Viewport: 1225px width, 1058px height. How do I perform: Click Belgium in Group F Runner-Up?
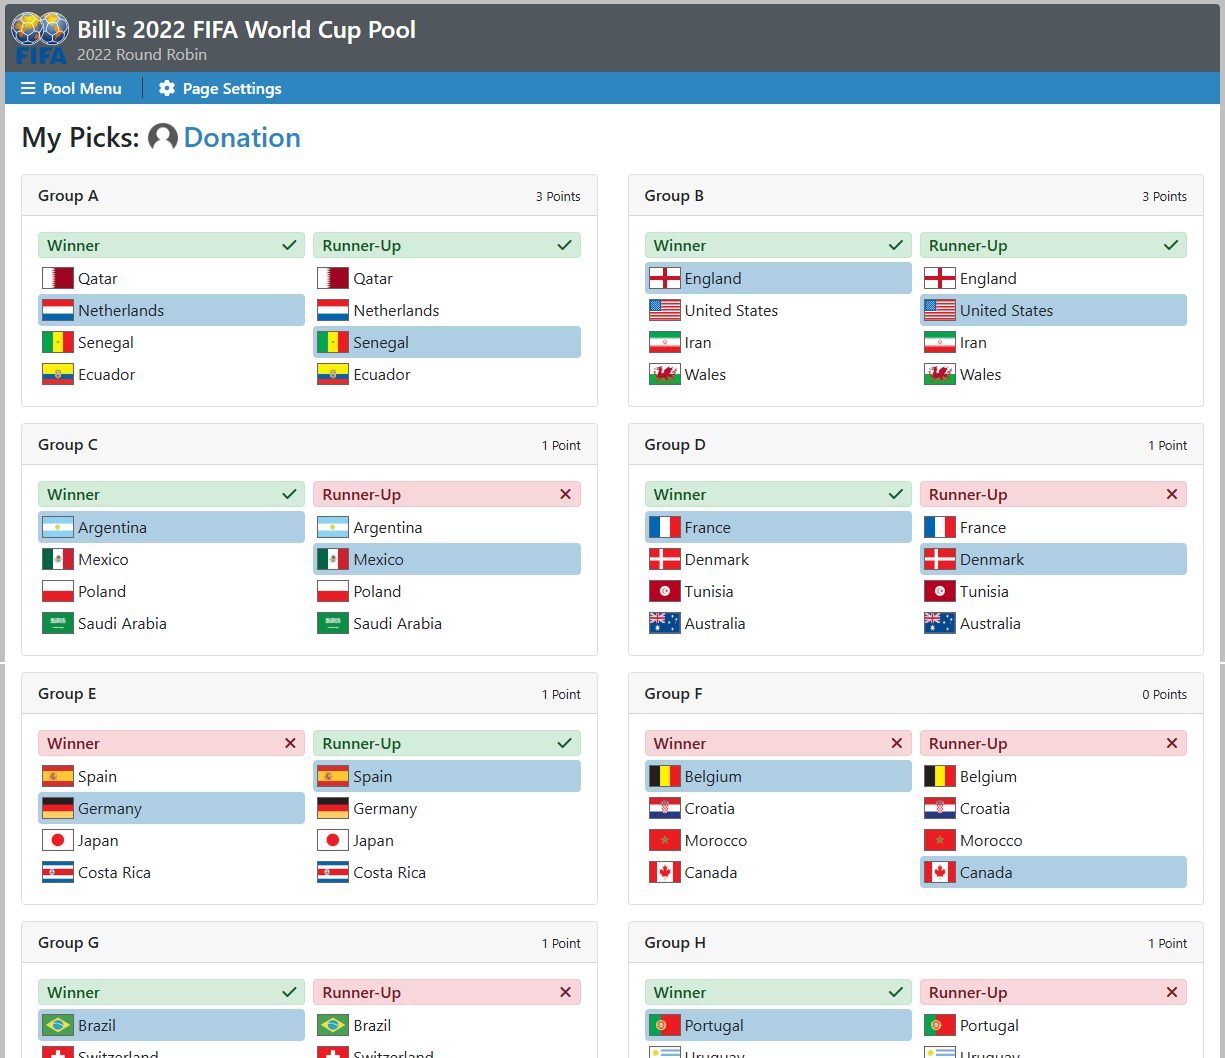tap(1053, 776)
